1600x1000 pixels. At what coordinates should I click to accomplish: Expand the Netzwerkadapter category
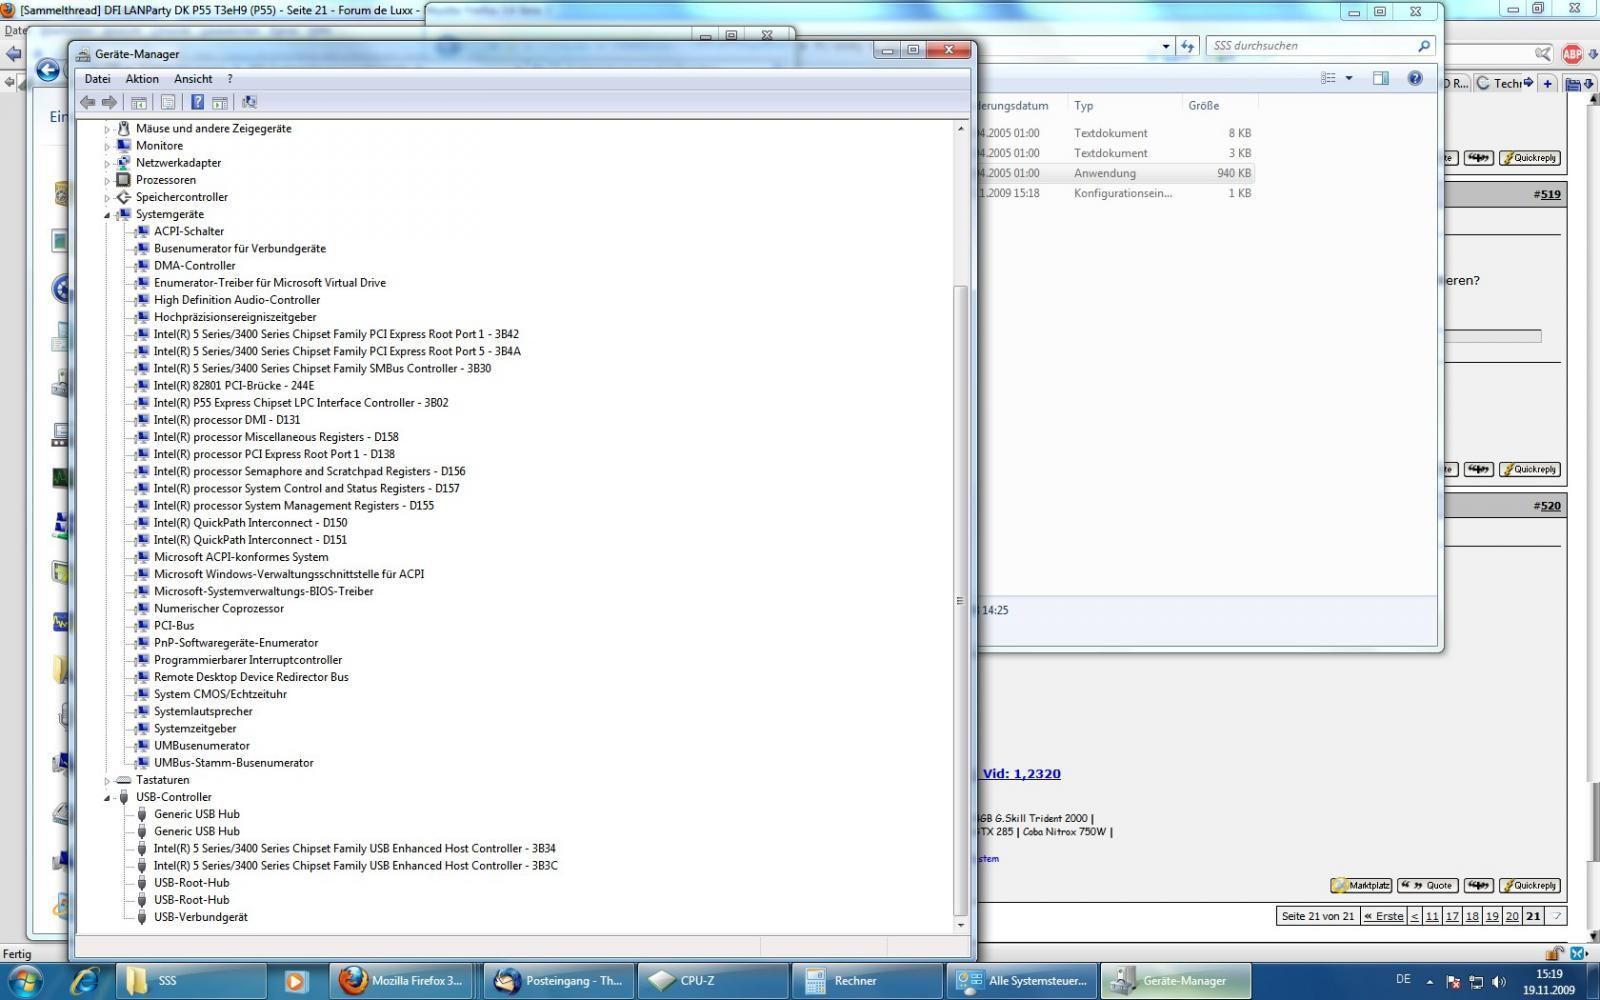107,163
